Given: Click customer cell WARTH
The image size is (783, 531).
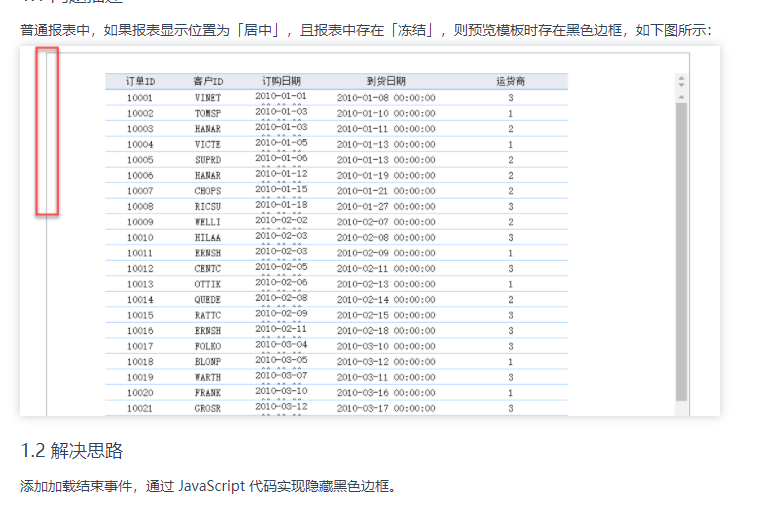Looking at the screenshot, I should 208,377.
